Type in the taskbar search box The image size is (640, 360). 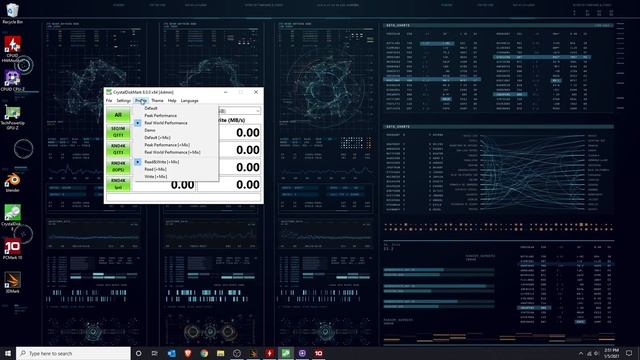(73, 353)
